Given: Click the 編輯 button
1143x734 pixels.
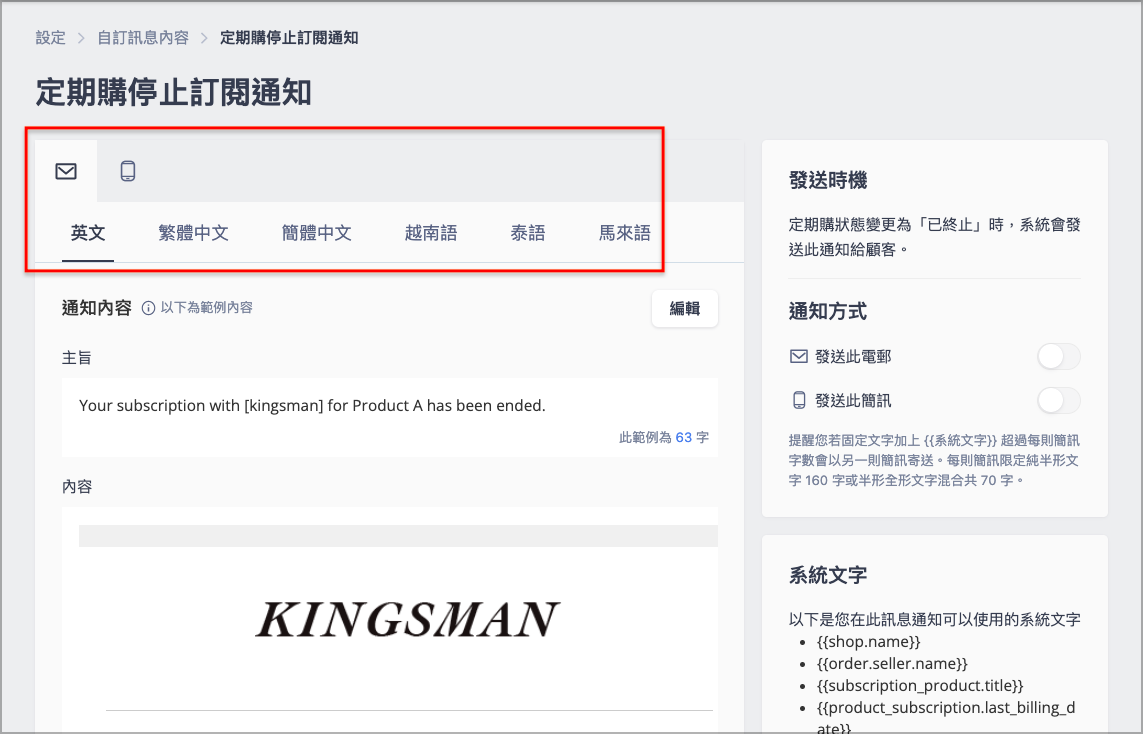Looking at the screenshot, I should point(684,309).
